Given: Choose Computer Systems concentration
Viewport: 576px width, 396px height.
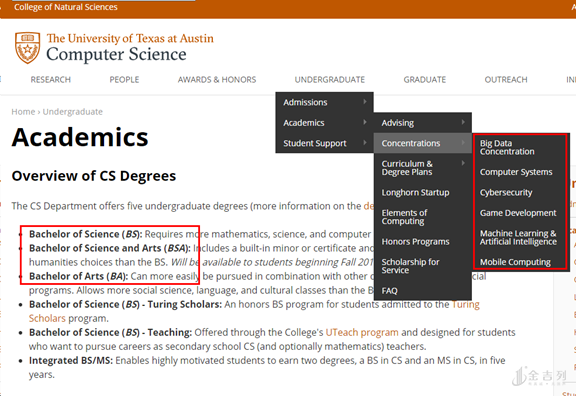Looking at the screenshot, I should pyautogui.click(x=520, y=172).
